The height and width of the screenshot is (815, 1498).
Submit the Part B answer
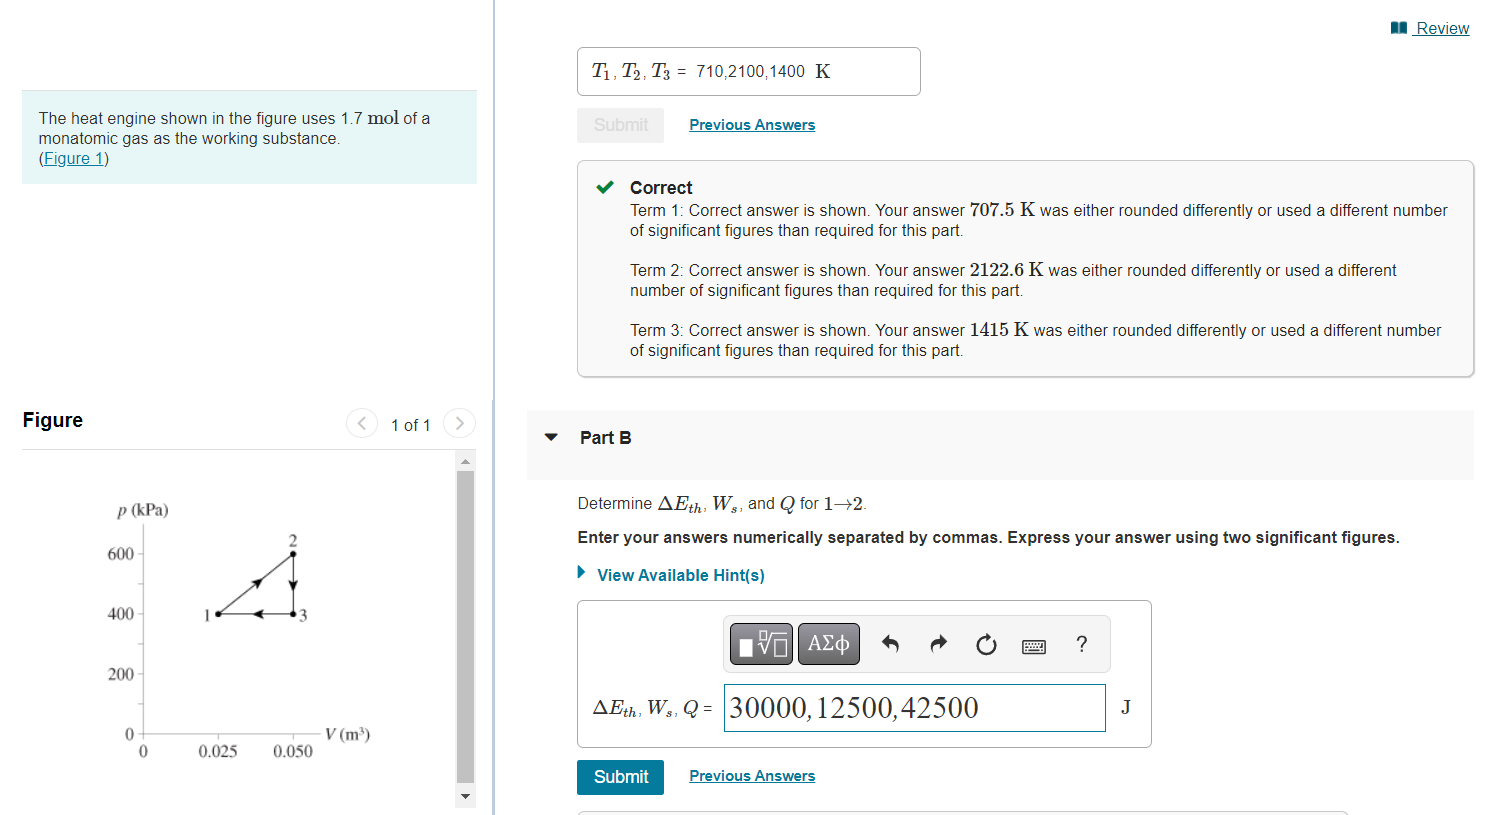coord(620,777)
